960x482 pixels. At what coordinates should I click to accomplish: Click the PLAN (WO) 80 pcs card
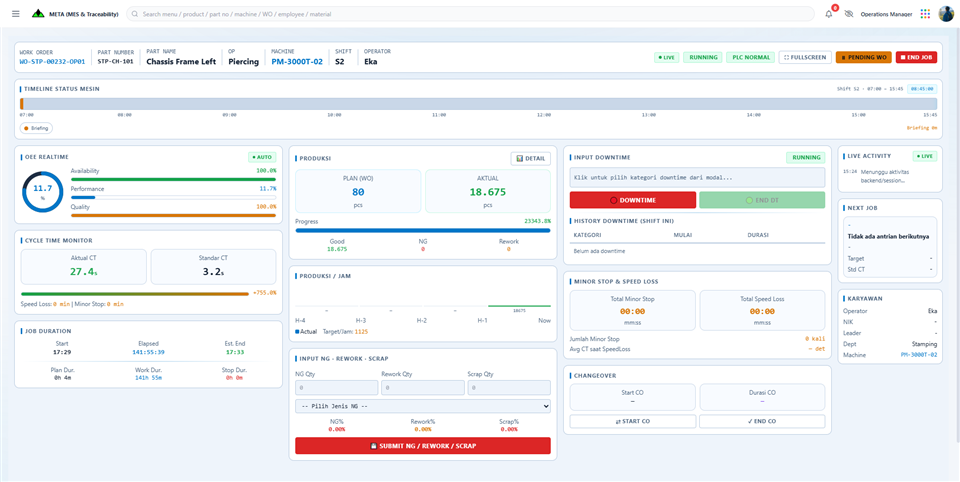358,191
